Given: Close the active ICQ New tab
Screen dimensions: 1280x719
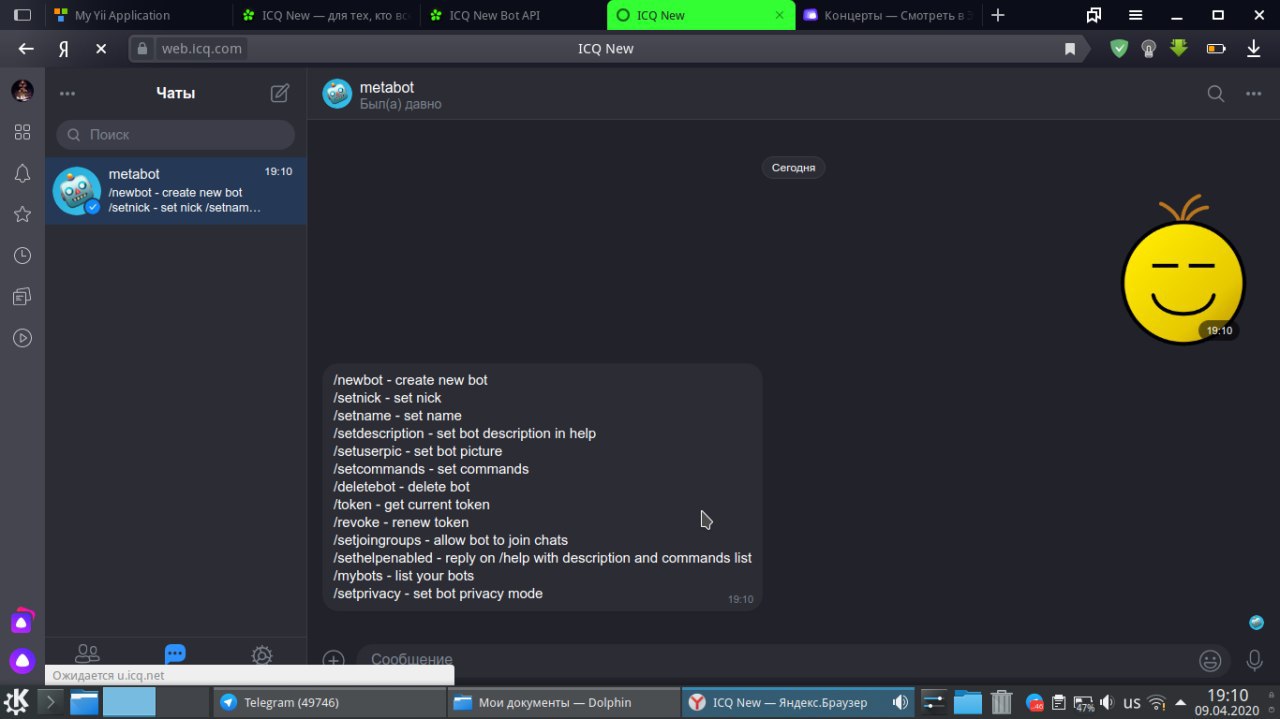Looking at the screenshot, I should coord(780,15).
